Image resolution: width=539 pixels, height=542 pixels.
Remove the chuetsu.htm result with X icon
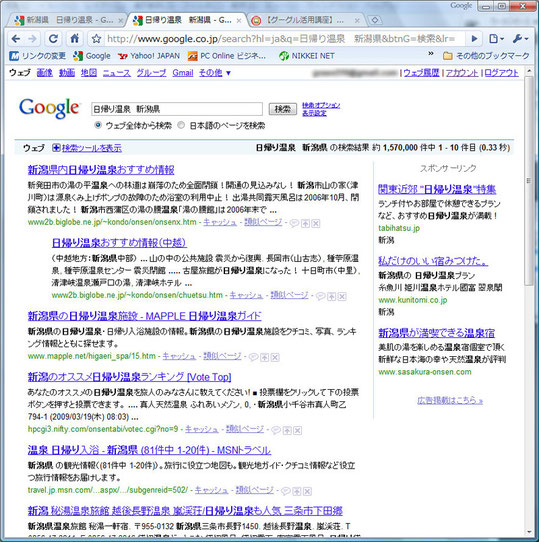point(342,296)
